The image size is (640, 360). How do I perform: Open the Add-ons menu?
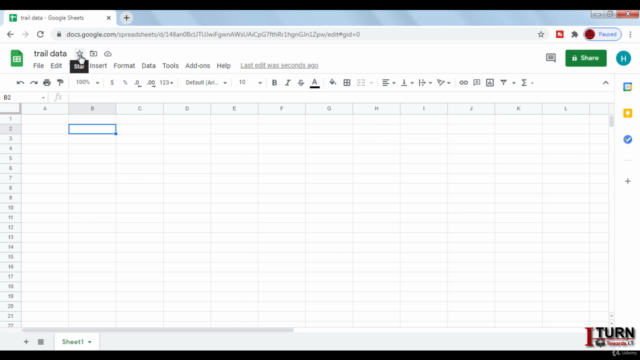(x=198, y=66)
